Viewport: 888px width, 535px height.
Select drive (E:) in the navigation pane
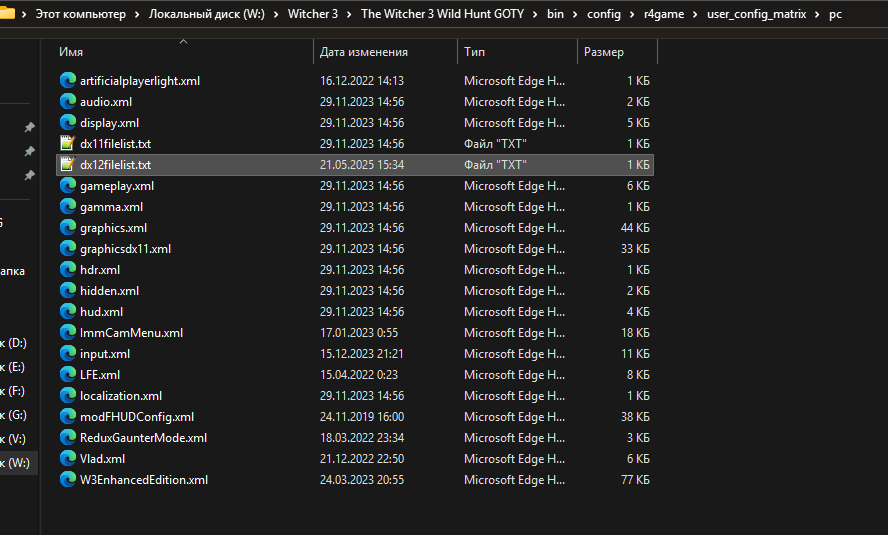tap(14, 367)
